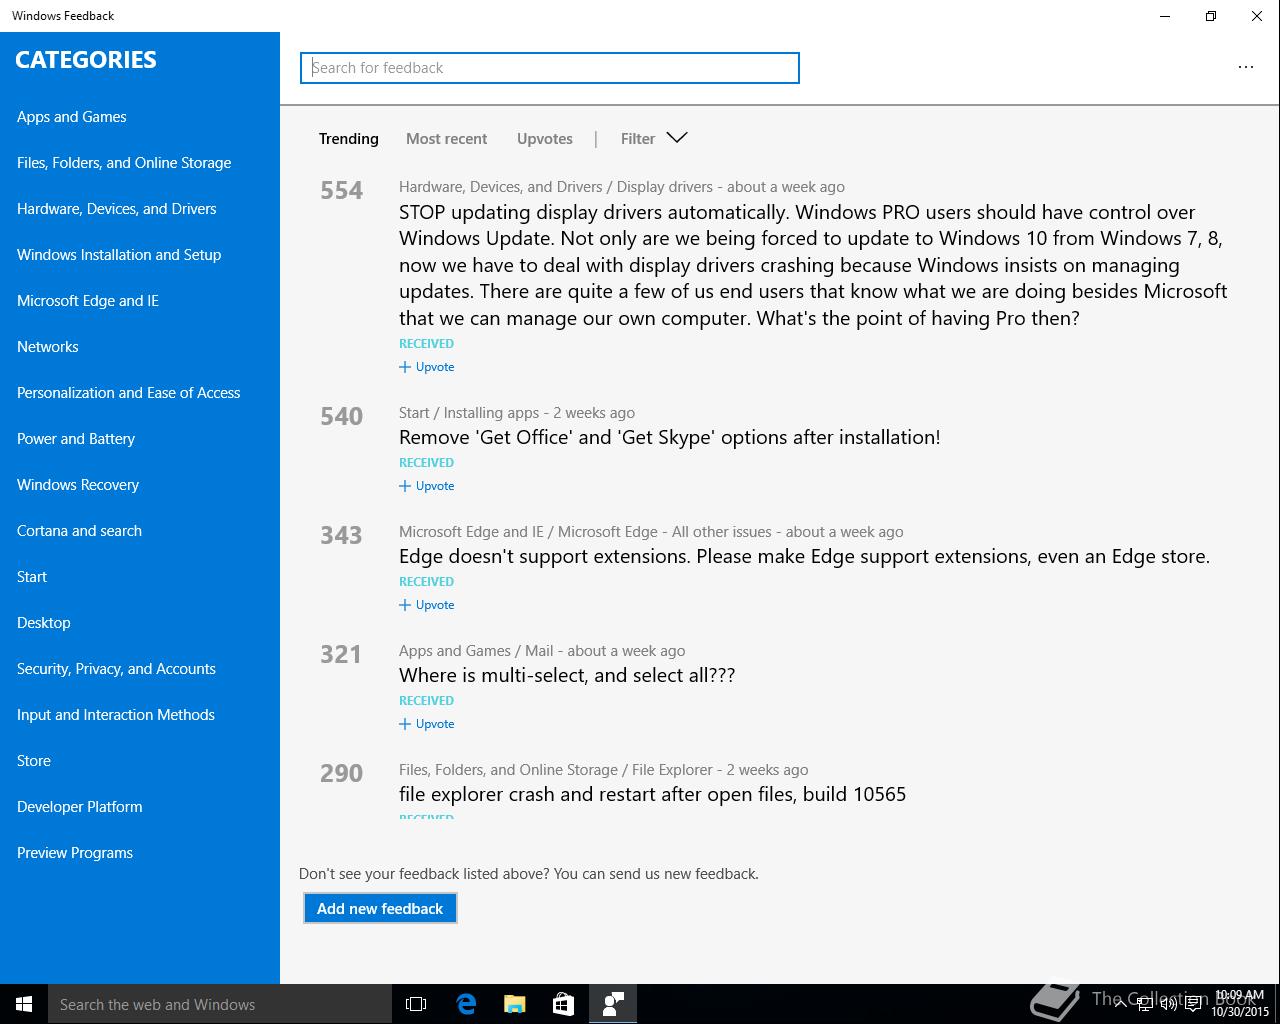
Task: Click the Search the web and Windows box
Action: pos(220,1004)
